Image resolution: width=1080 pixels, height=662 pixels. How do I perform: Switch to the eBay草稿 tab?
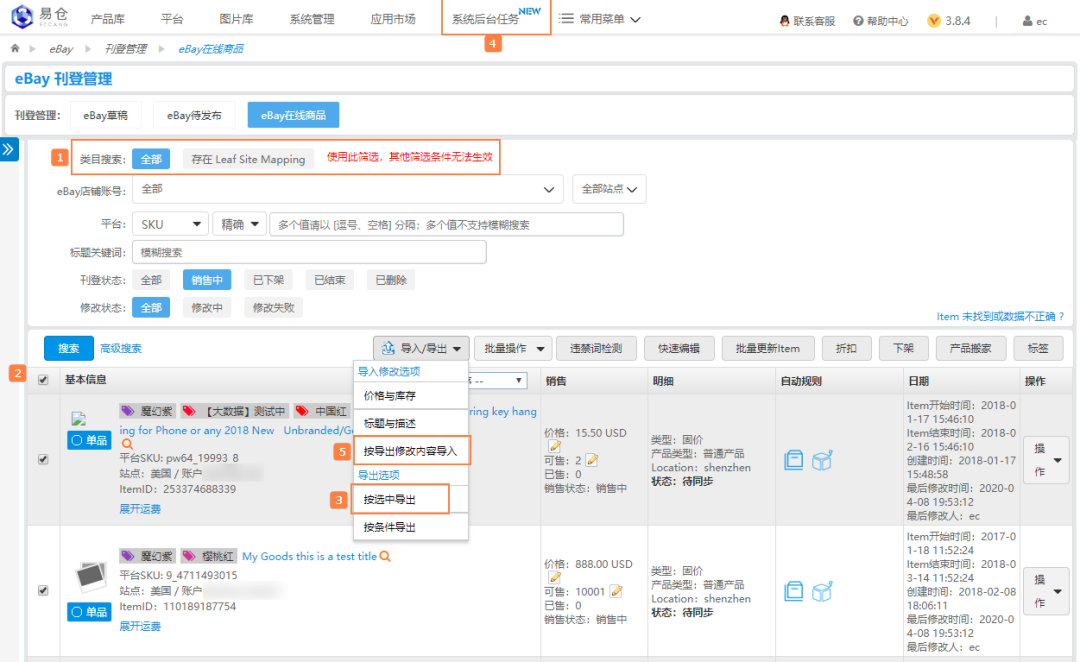tap(112, 115)
